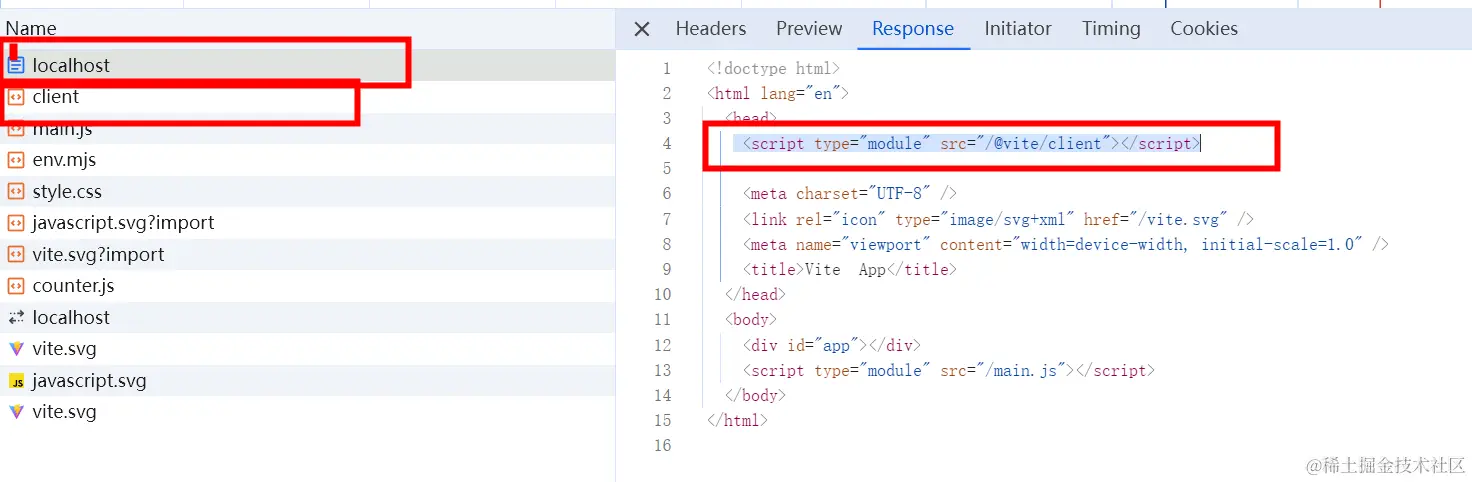
Task: Click the closing html tag line
Action: pos(737,421)
